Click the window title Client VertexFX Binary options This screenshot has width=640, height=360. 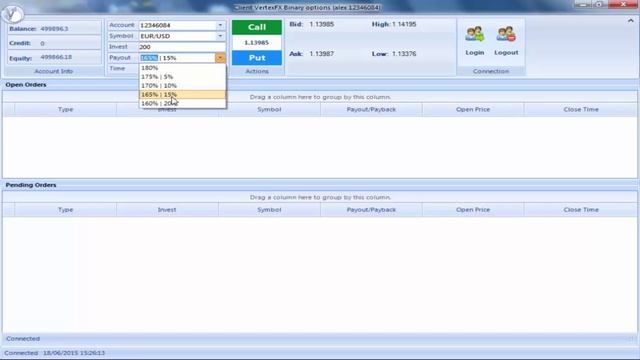pyautogui.click(x=307, y=8)
